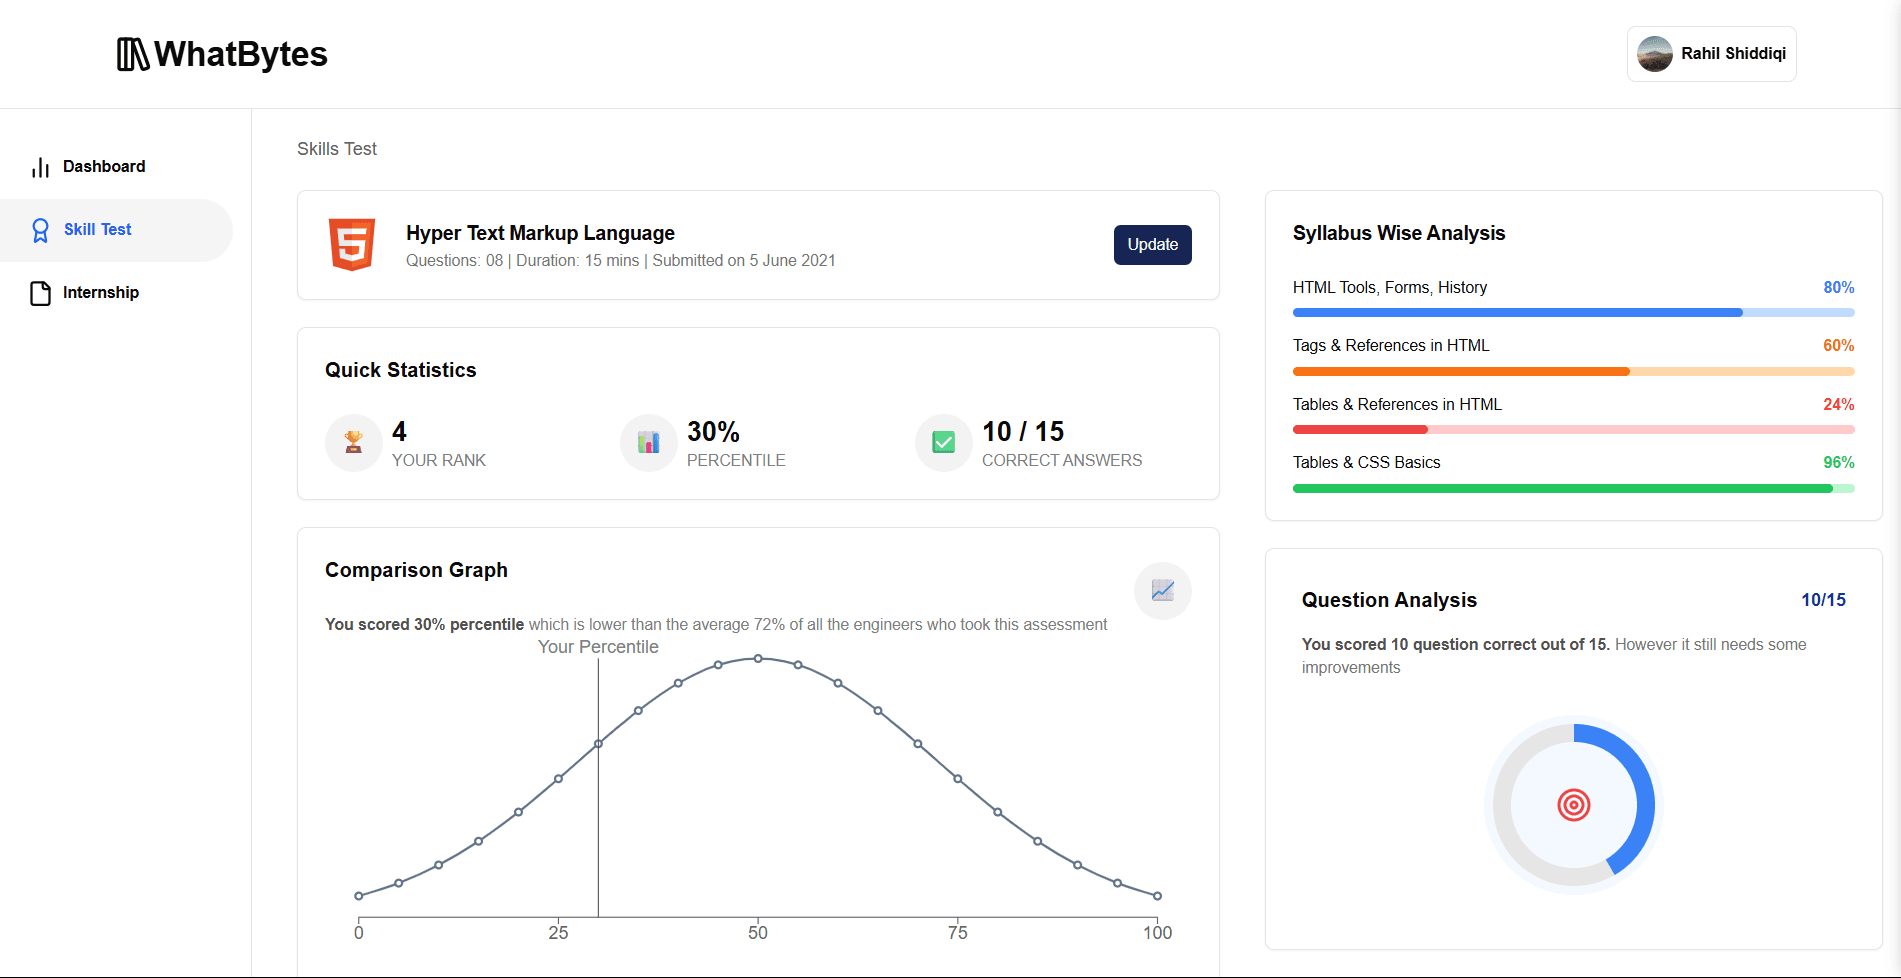This screenshot has width=1901, height=978.
Task: Open the Skill Test section from the sidebar
Action: coord(95,229)
